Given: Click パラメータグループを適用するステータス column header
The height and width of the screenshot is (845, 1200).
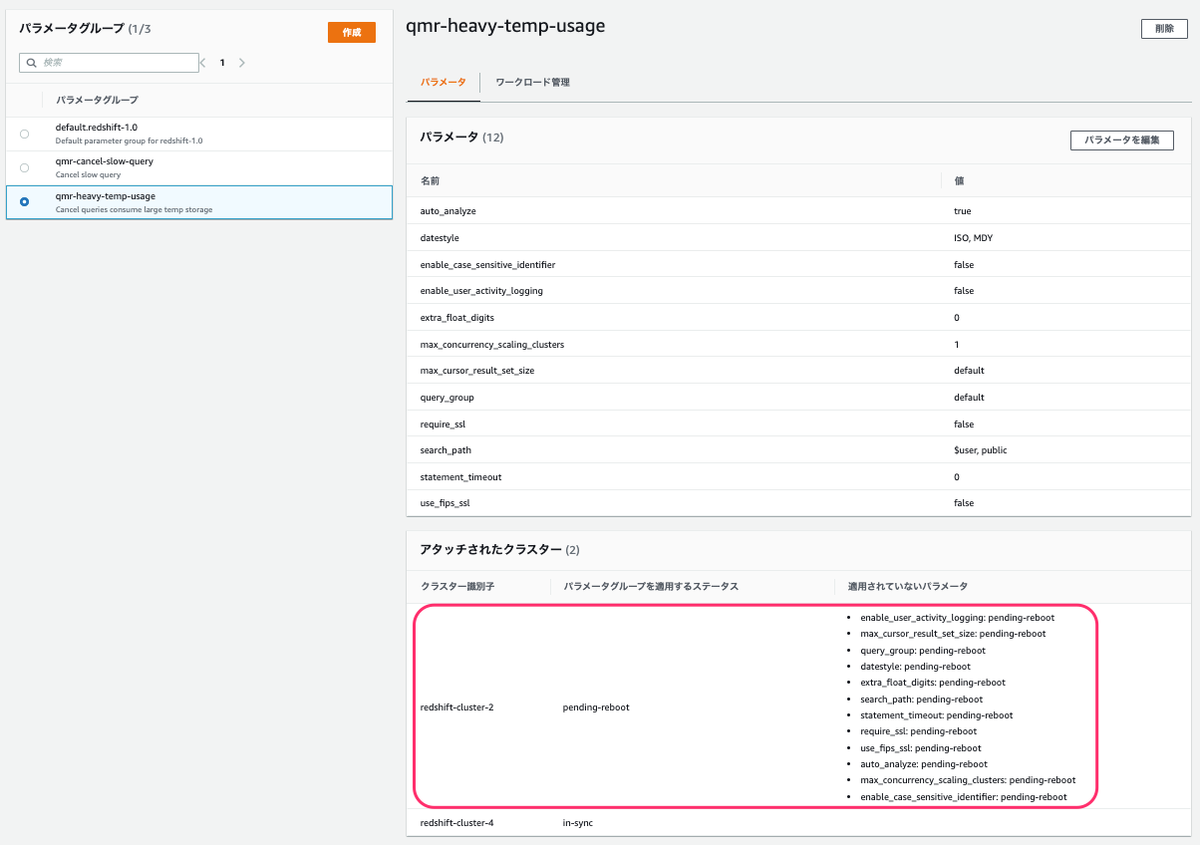Looking at the screenshot, I should [x=651, y=585].
